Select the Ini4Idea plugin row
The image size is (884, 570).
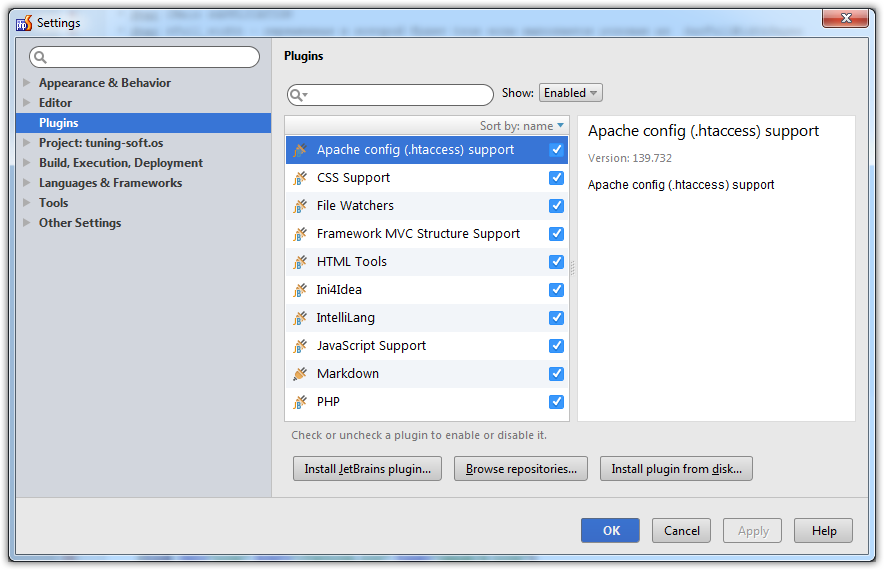click(x=427, y=290)
